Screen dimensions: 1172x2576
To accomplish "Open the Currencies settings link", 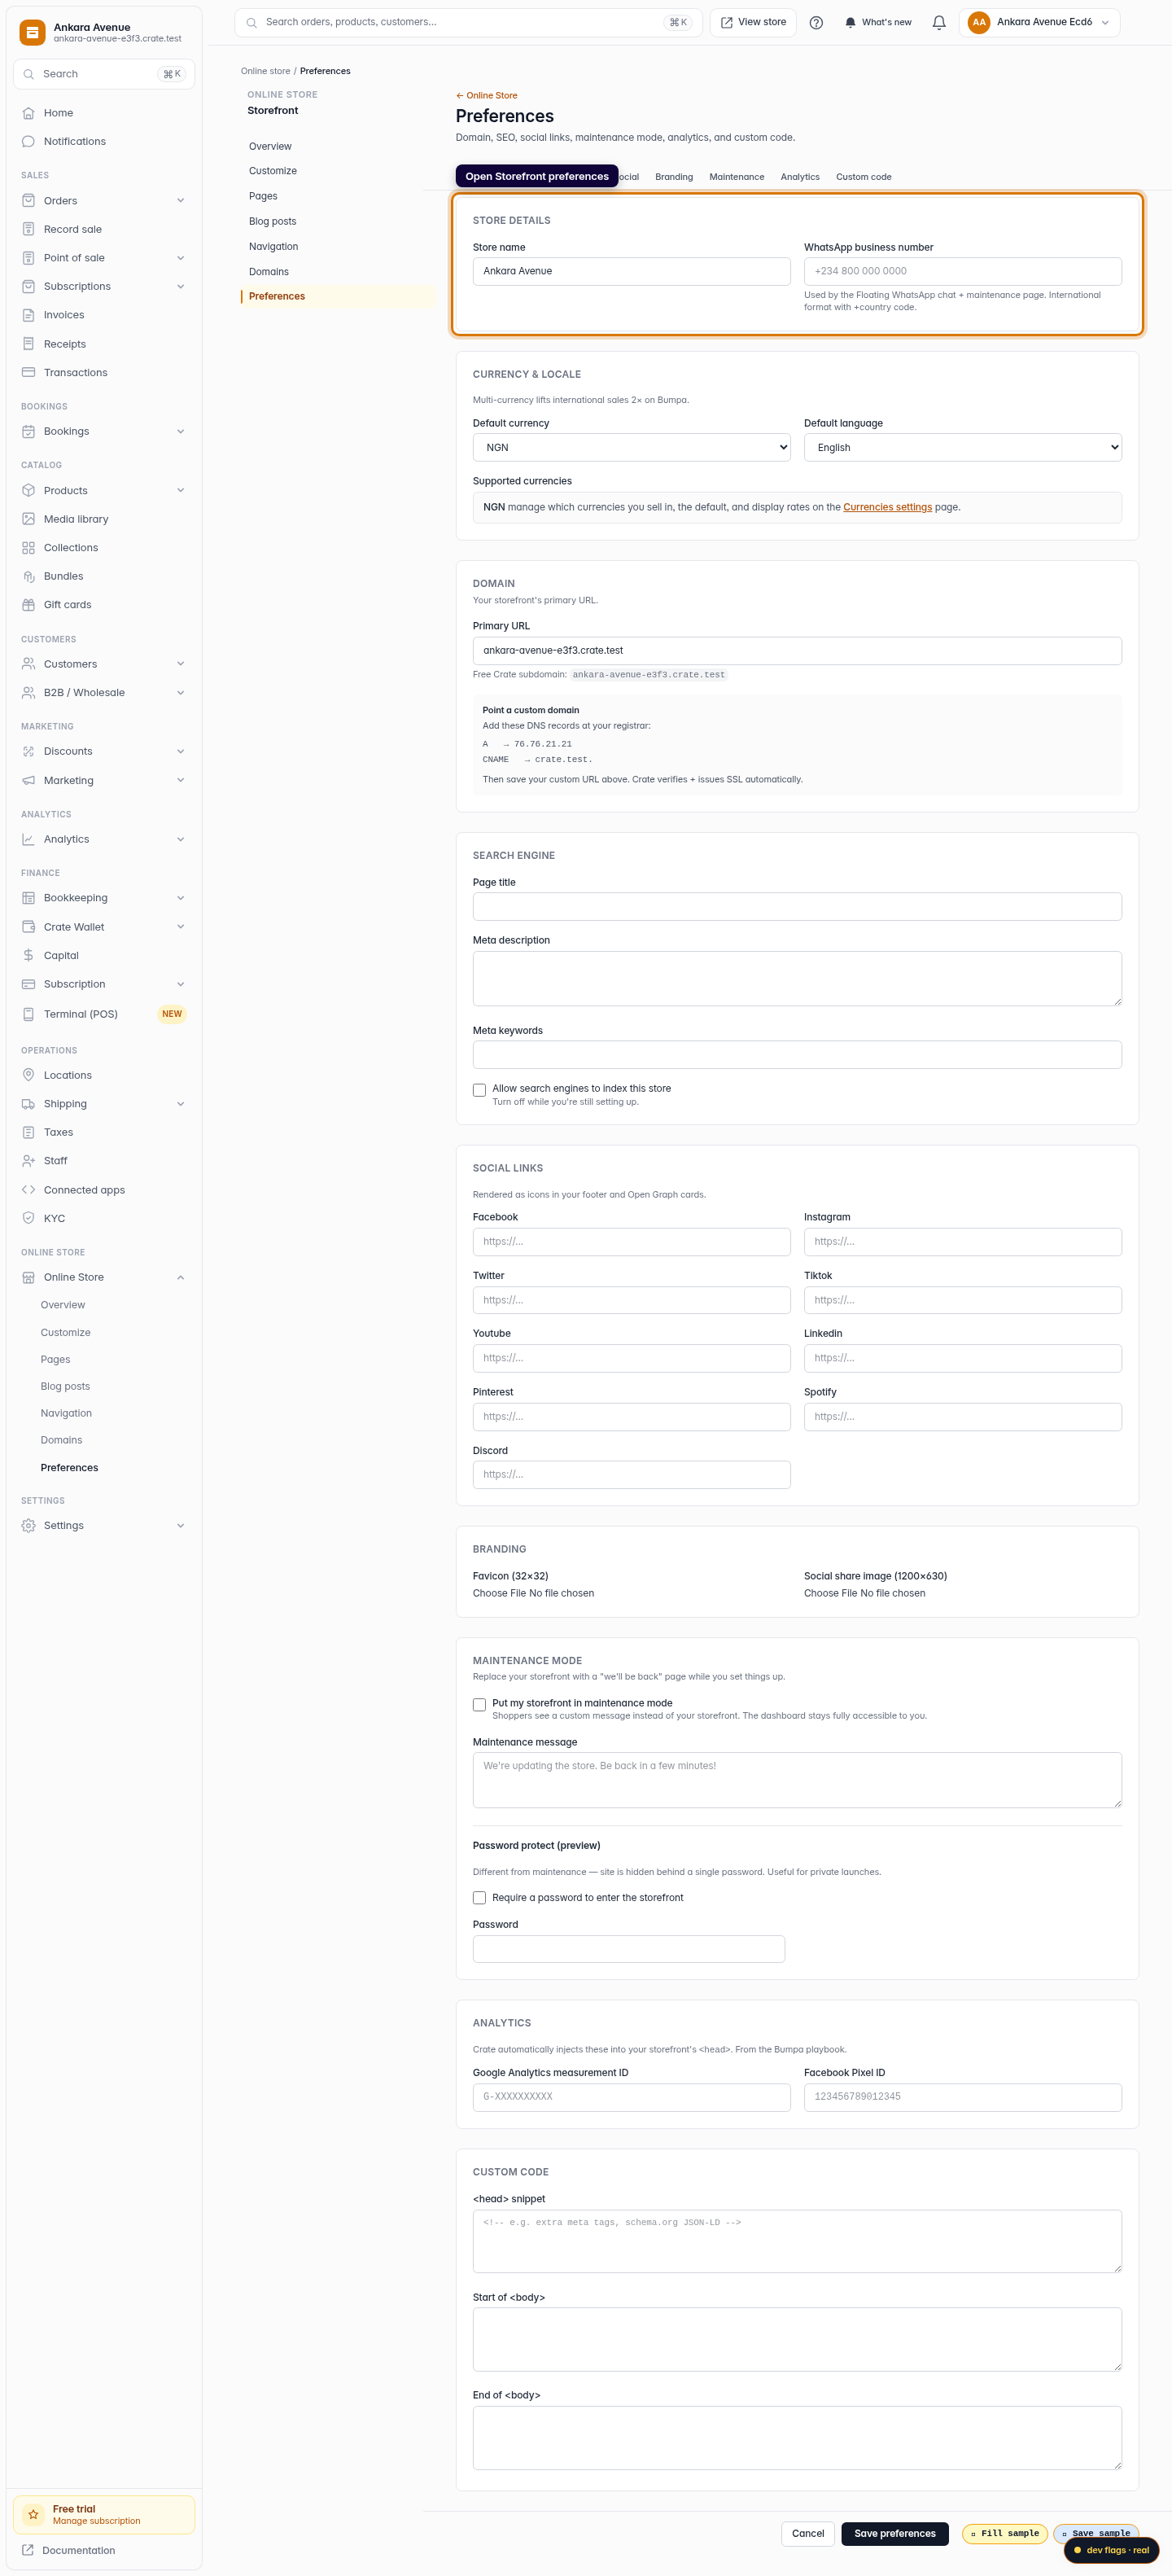I will 888,508.
